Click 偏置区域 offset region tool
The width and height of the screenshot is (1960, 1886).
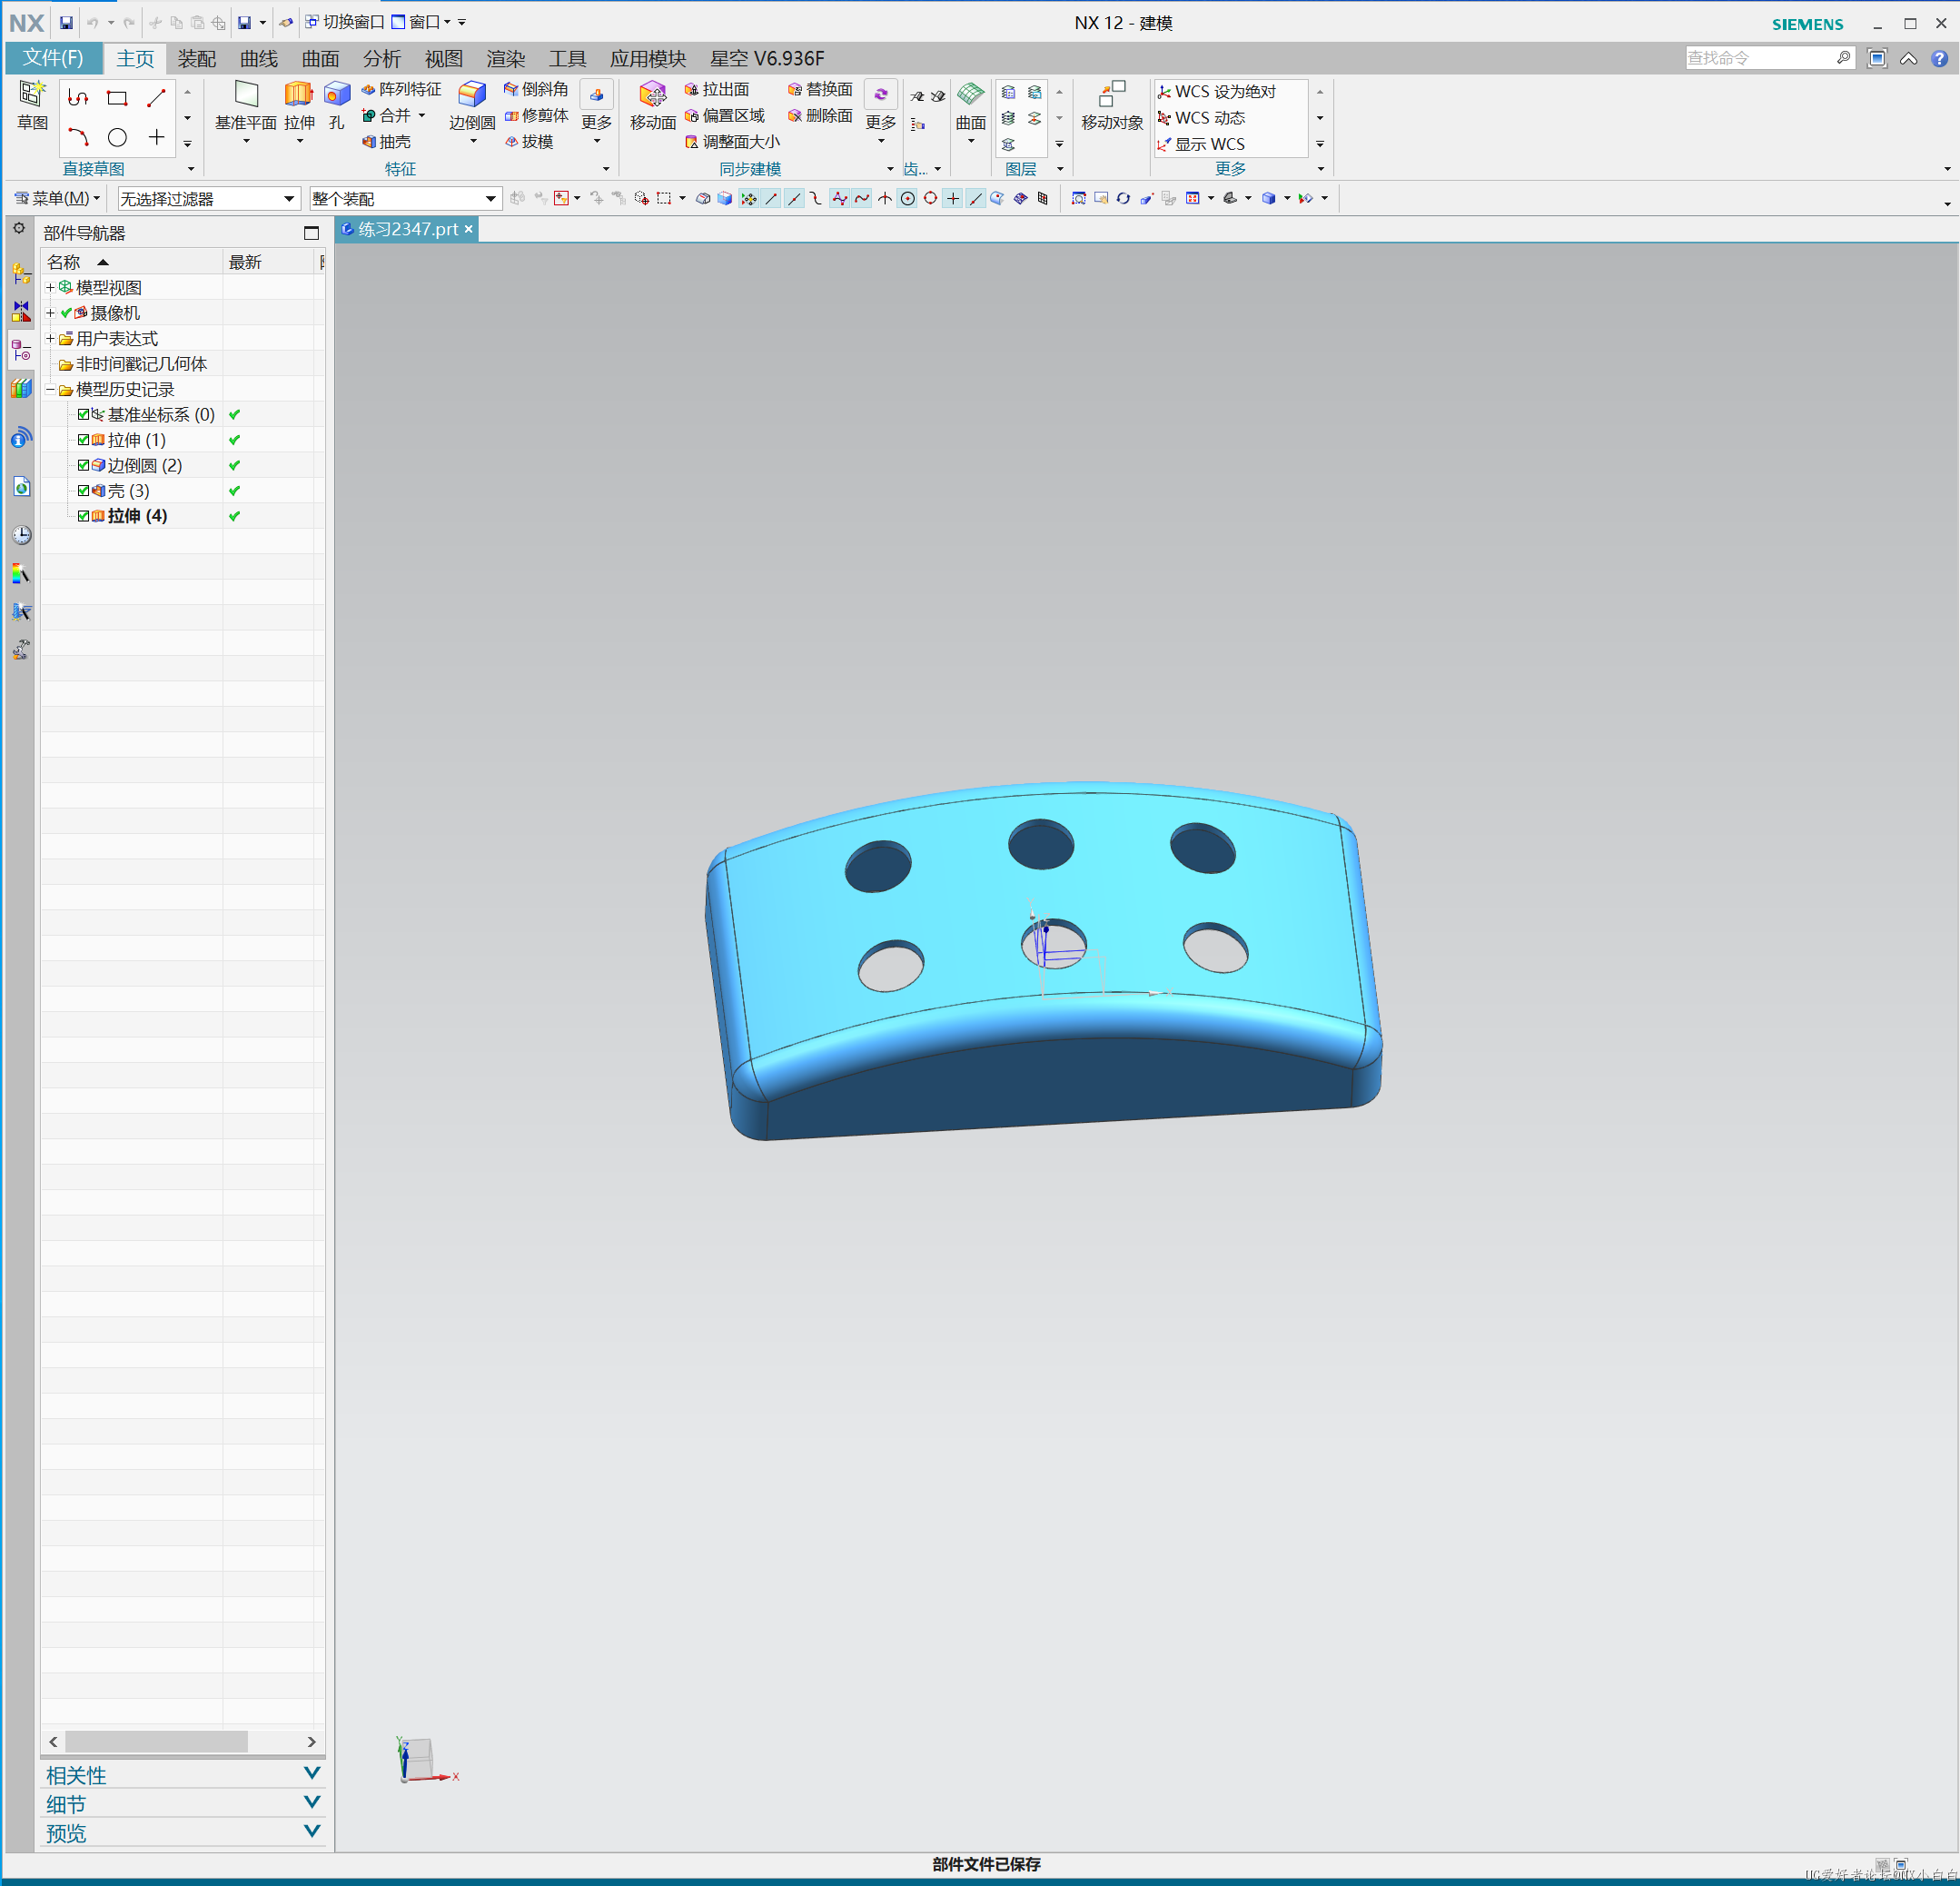point(724,116)
